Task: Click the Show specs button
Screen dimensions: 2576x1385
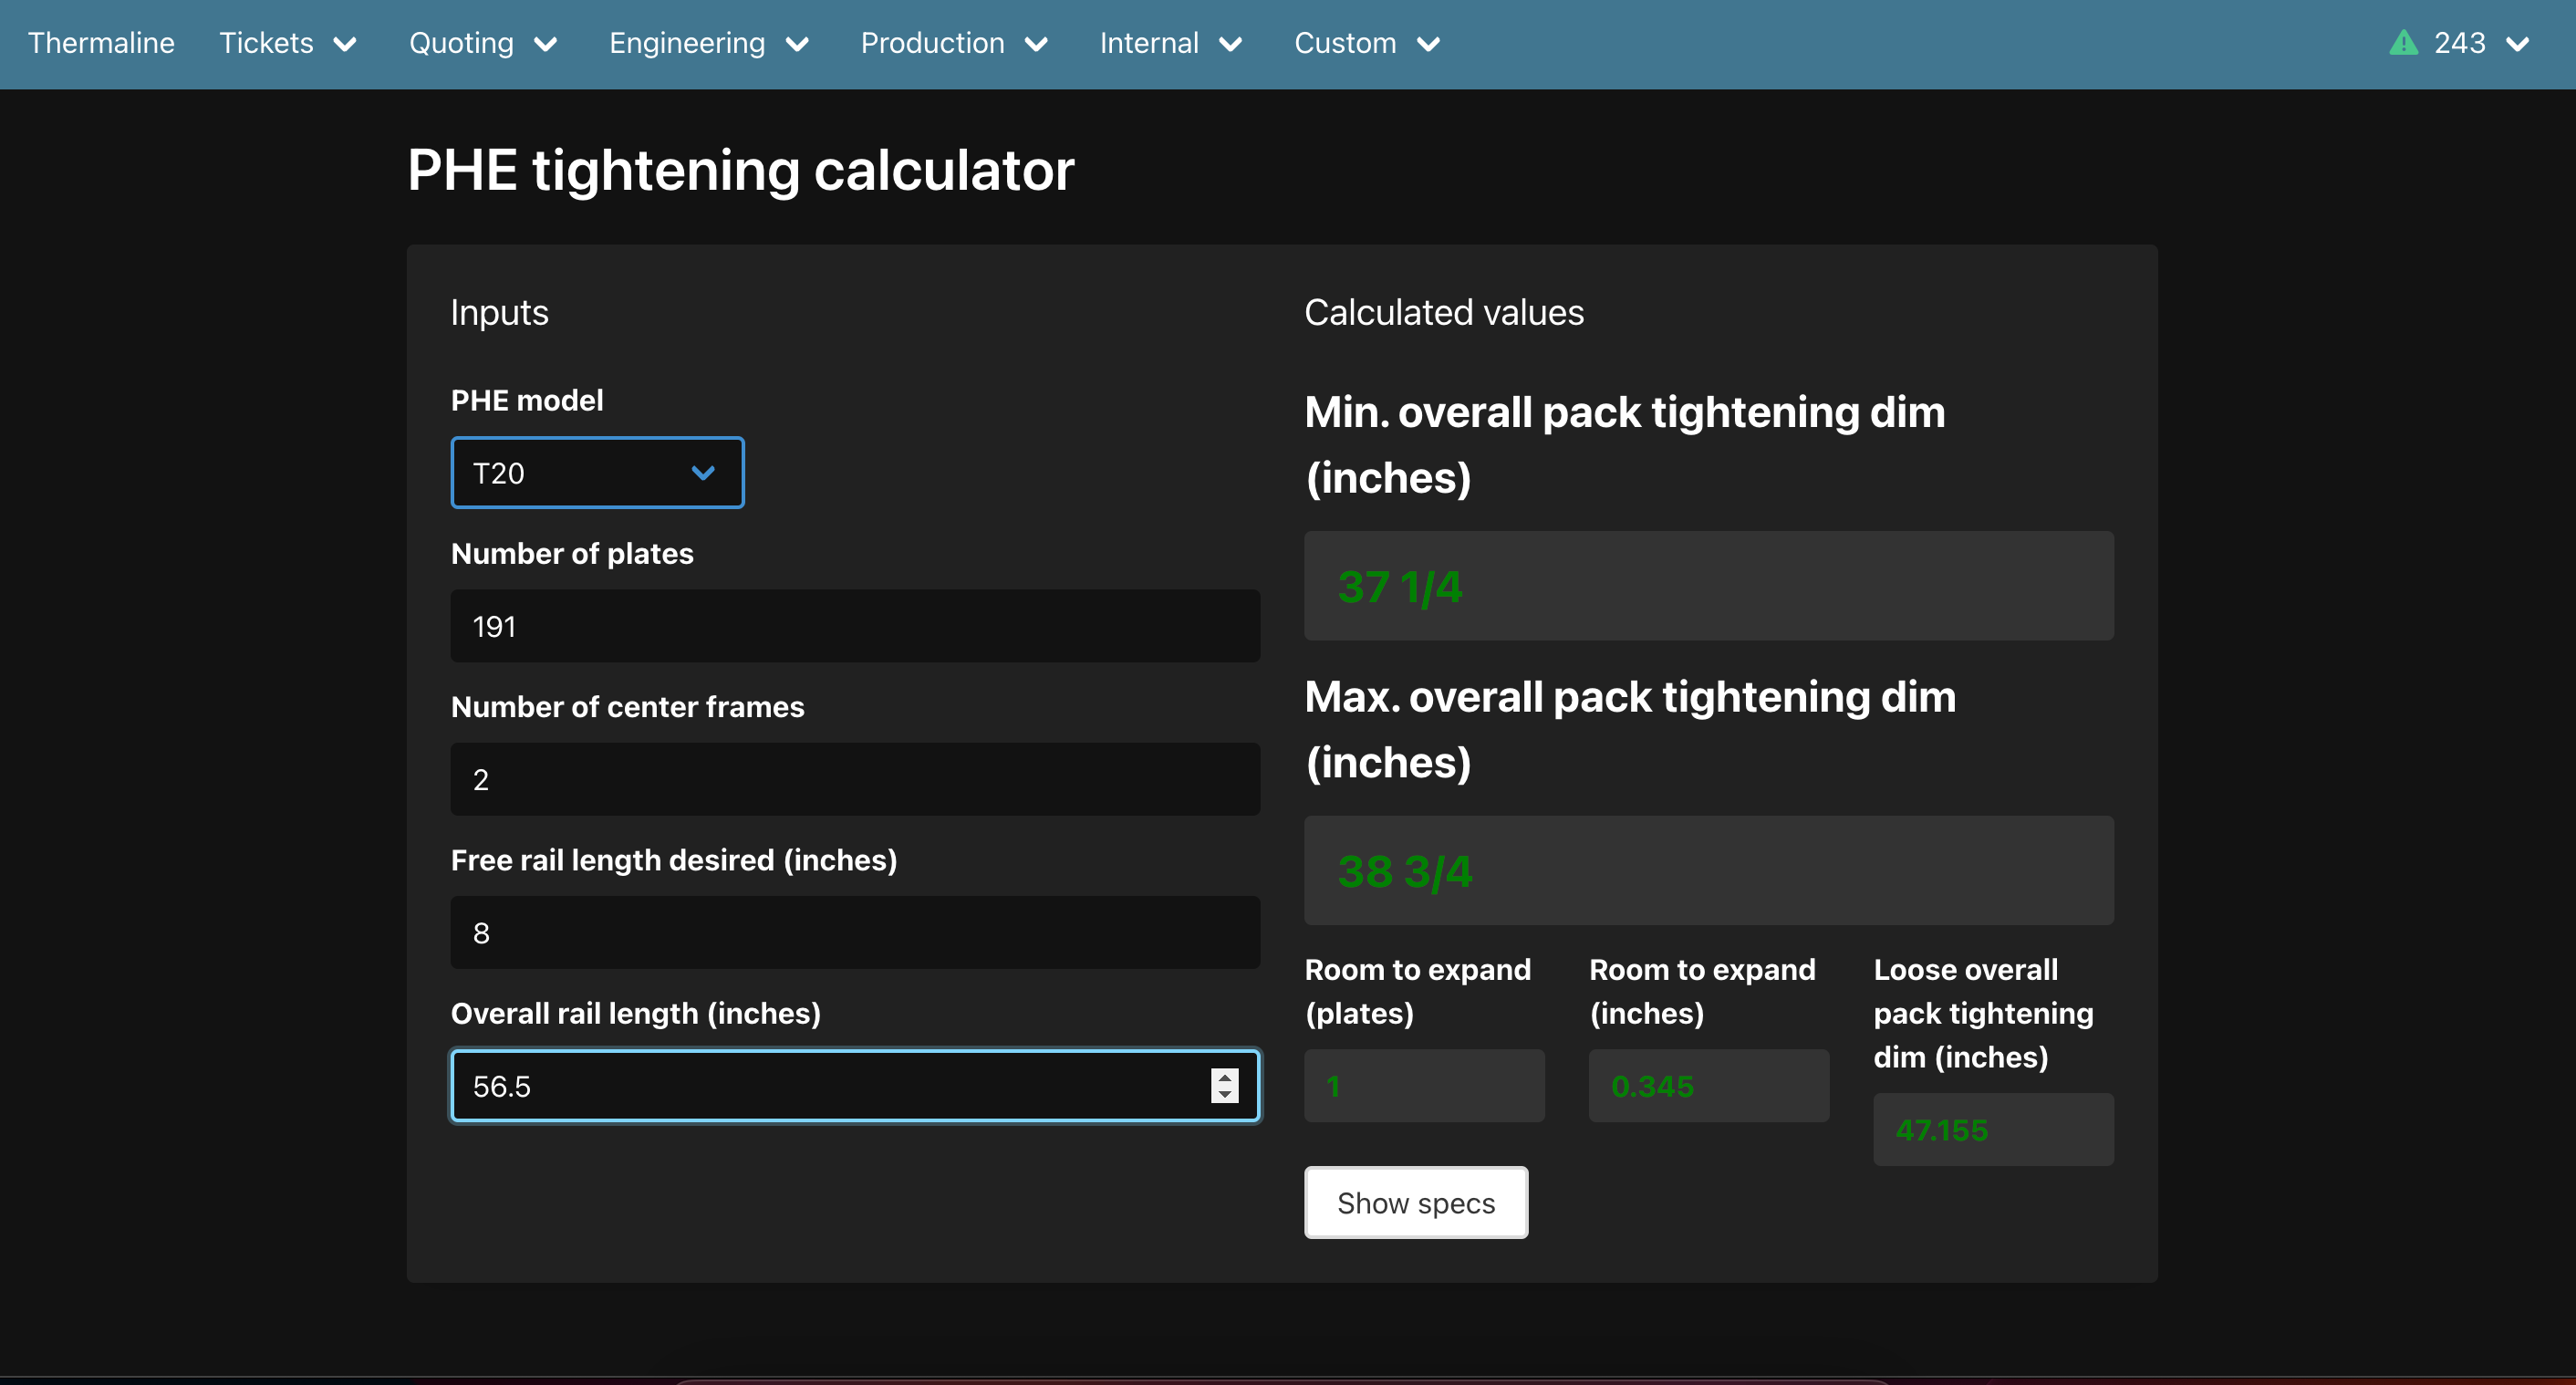Action: pyautogui.click(x=1416, y=1203)
